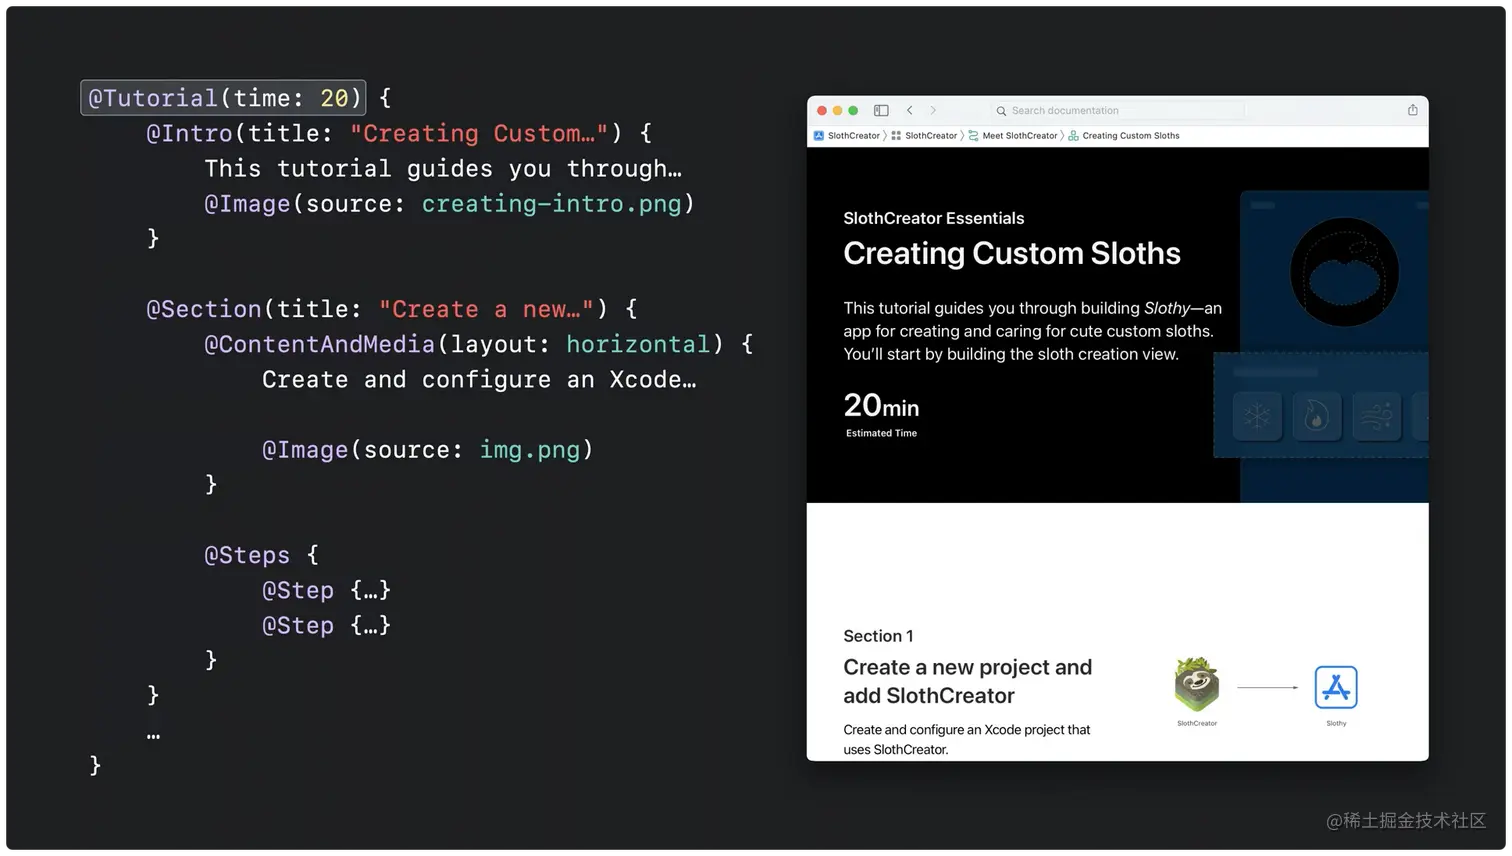
Task: Click the snowflake power icon
Action: pos(1257,415)
